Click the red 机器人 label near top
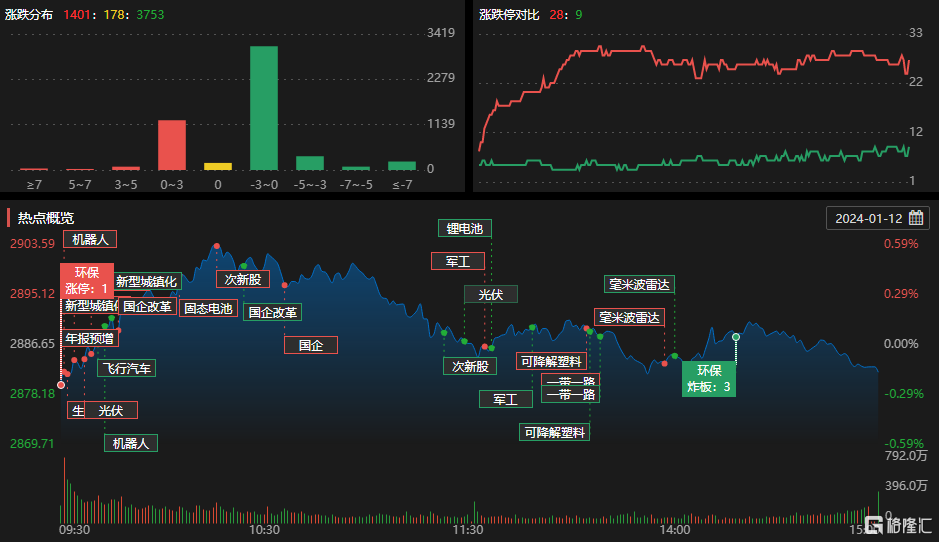 90,240
